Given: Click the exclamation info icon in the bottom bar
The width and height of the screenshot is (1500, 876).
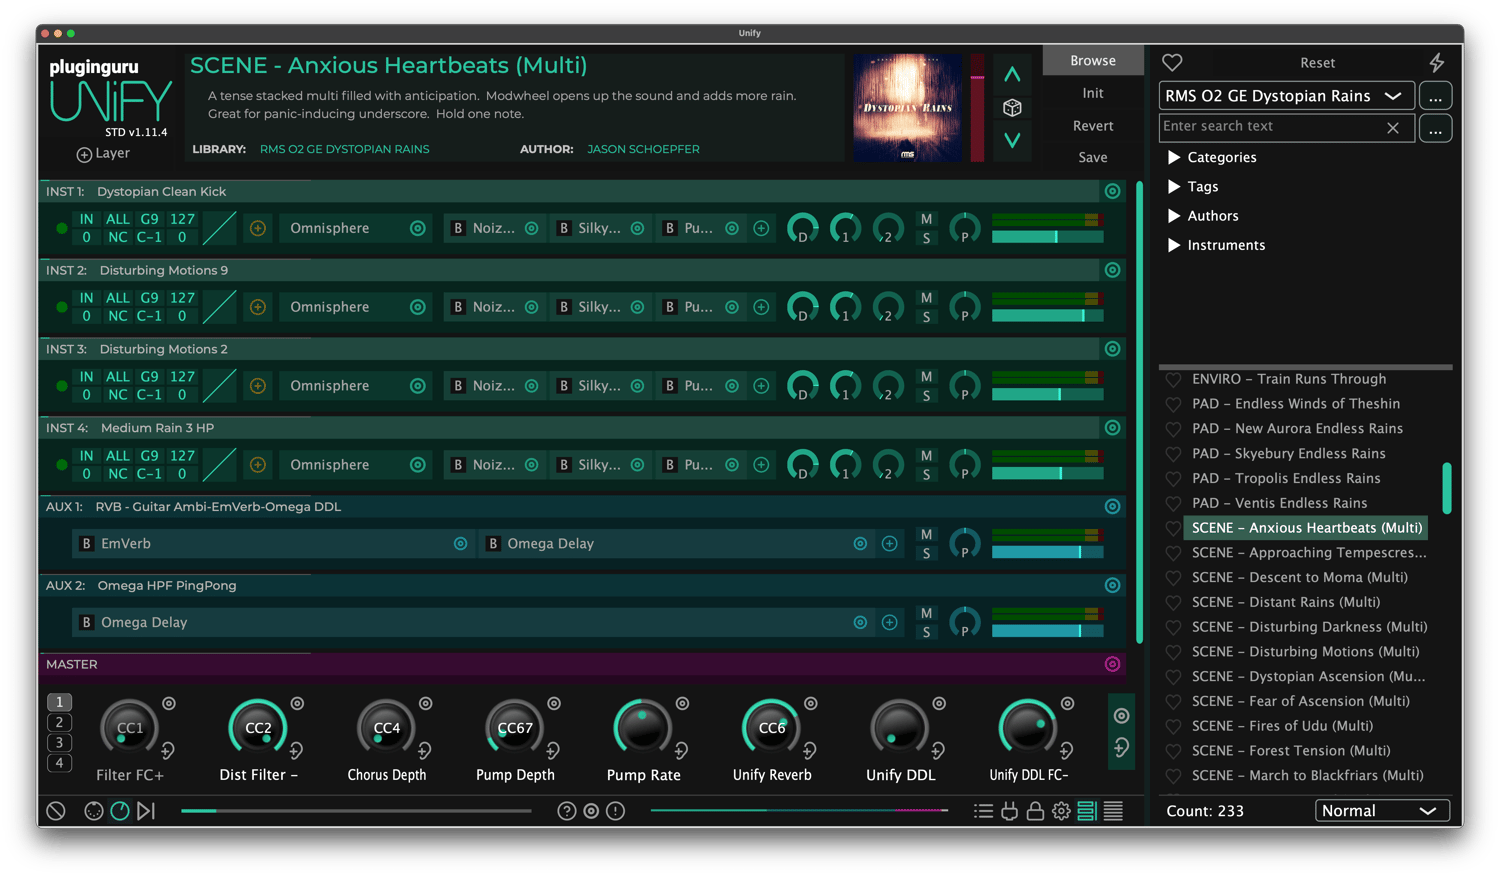Looking at the screenshot, I should 616,811.
